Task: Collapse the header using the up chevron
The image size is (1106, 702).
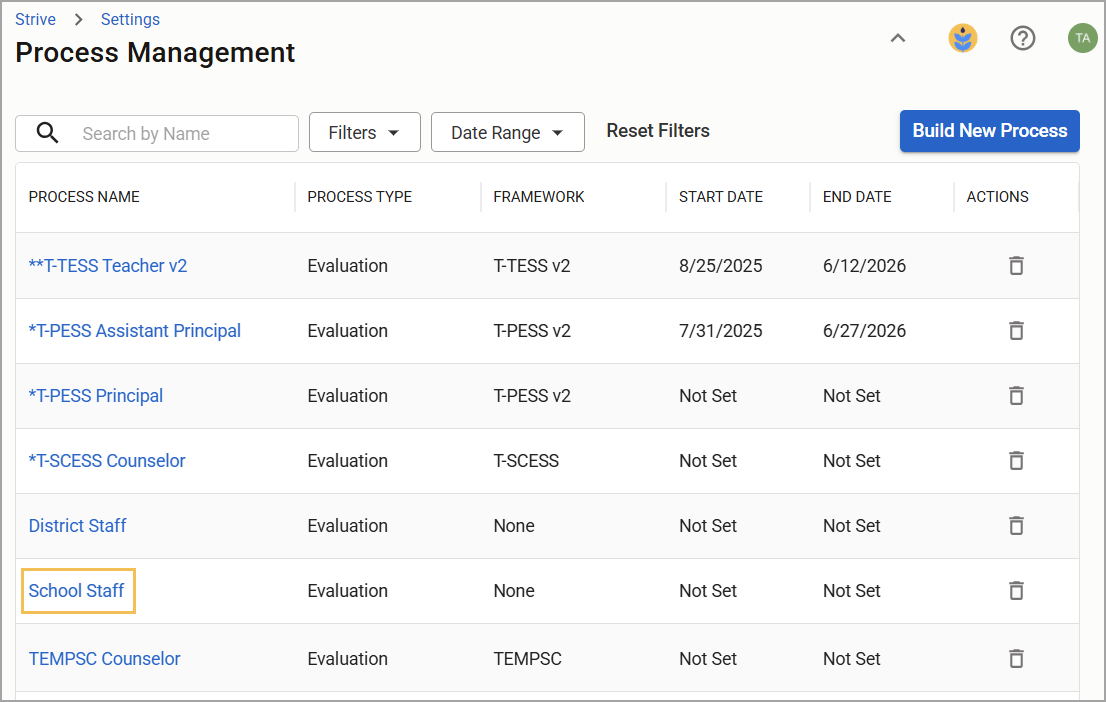Action: click(x=897, y=38)
